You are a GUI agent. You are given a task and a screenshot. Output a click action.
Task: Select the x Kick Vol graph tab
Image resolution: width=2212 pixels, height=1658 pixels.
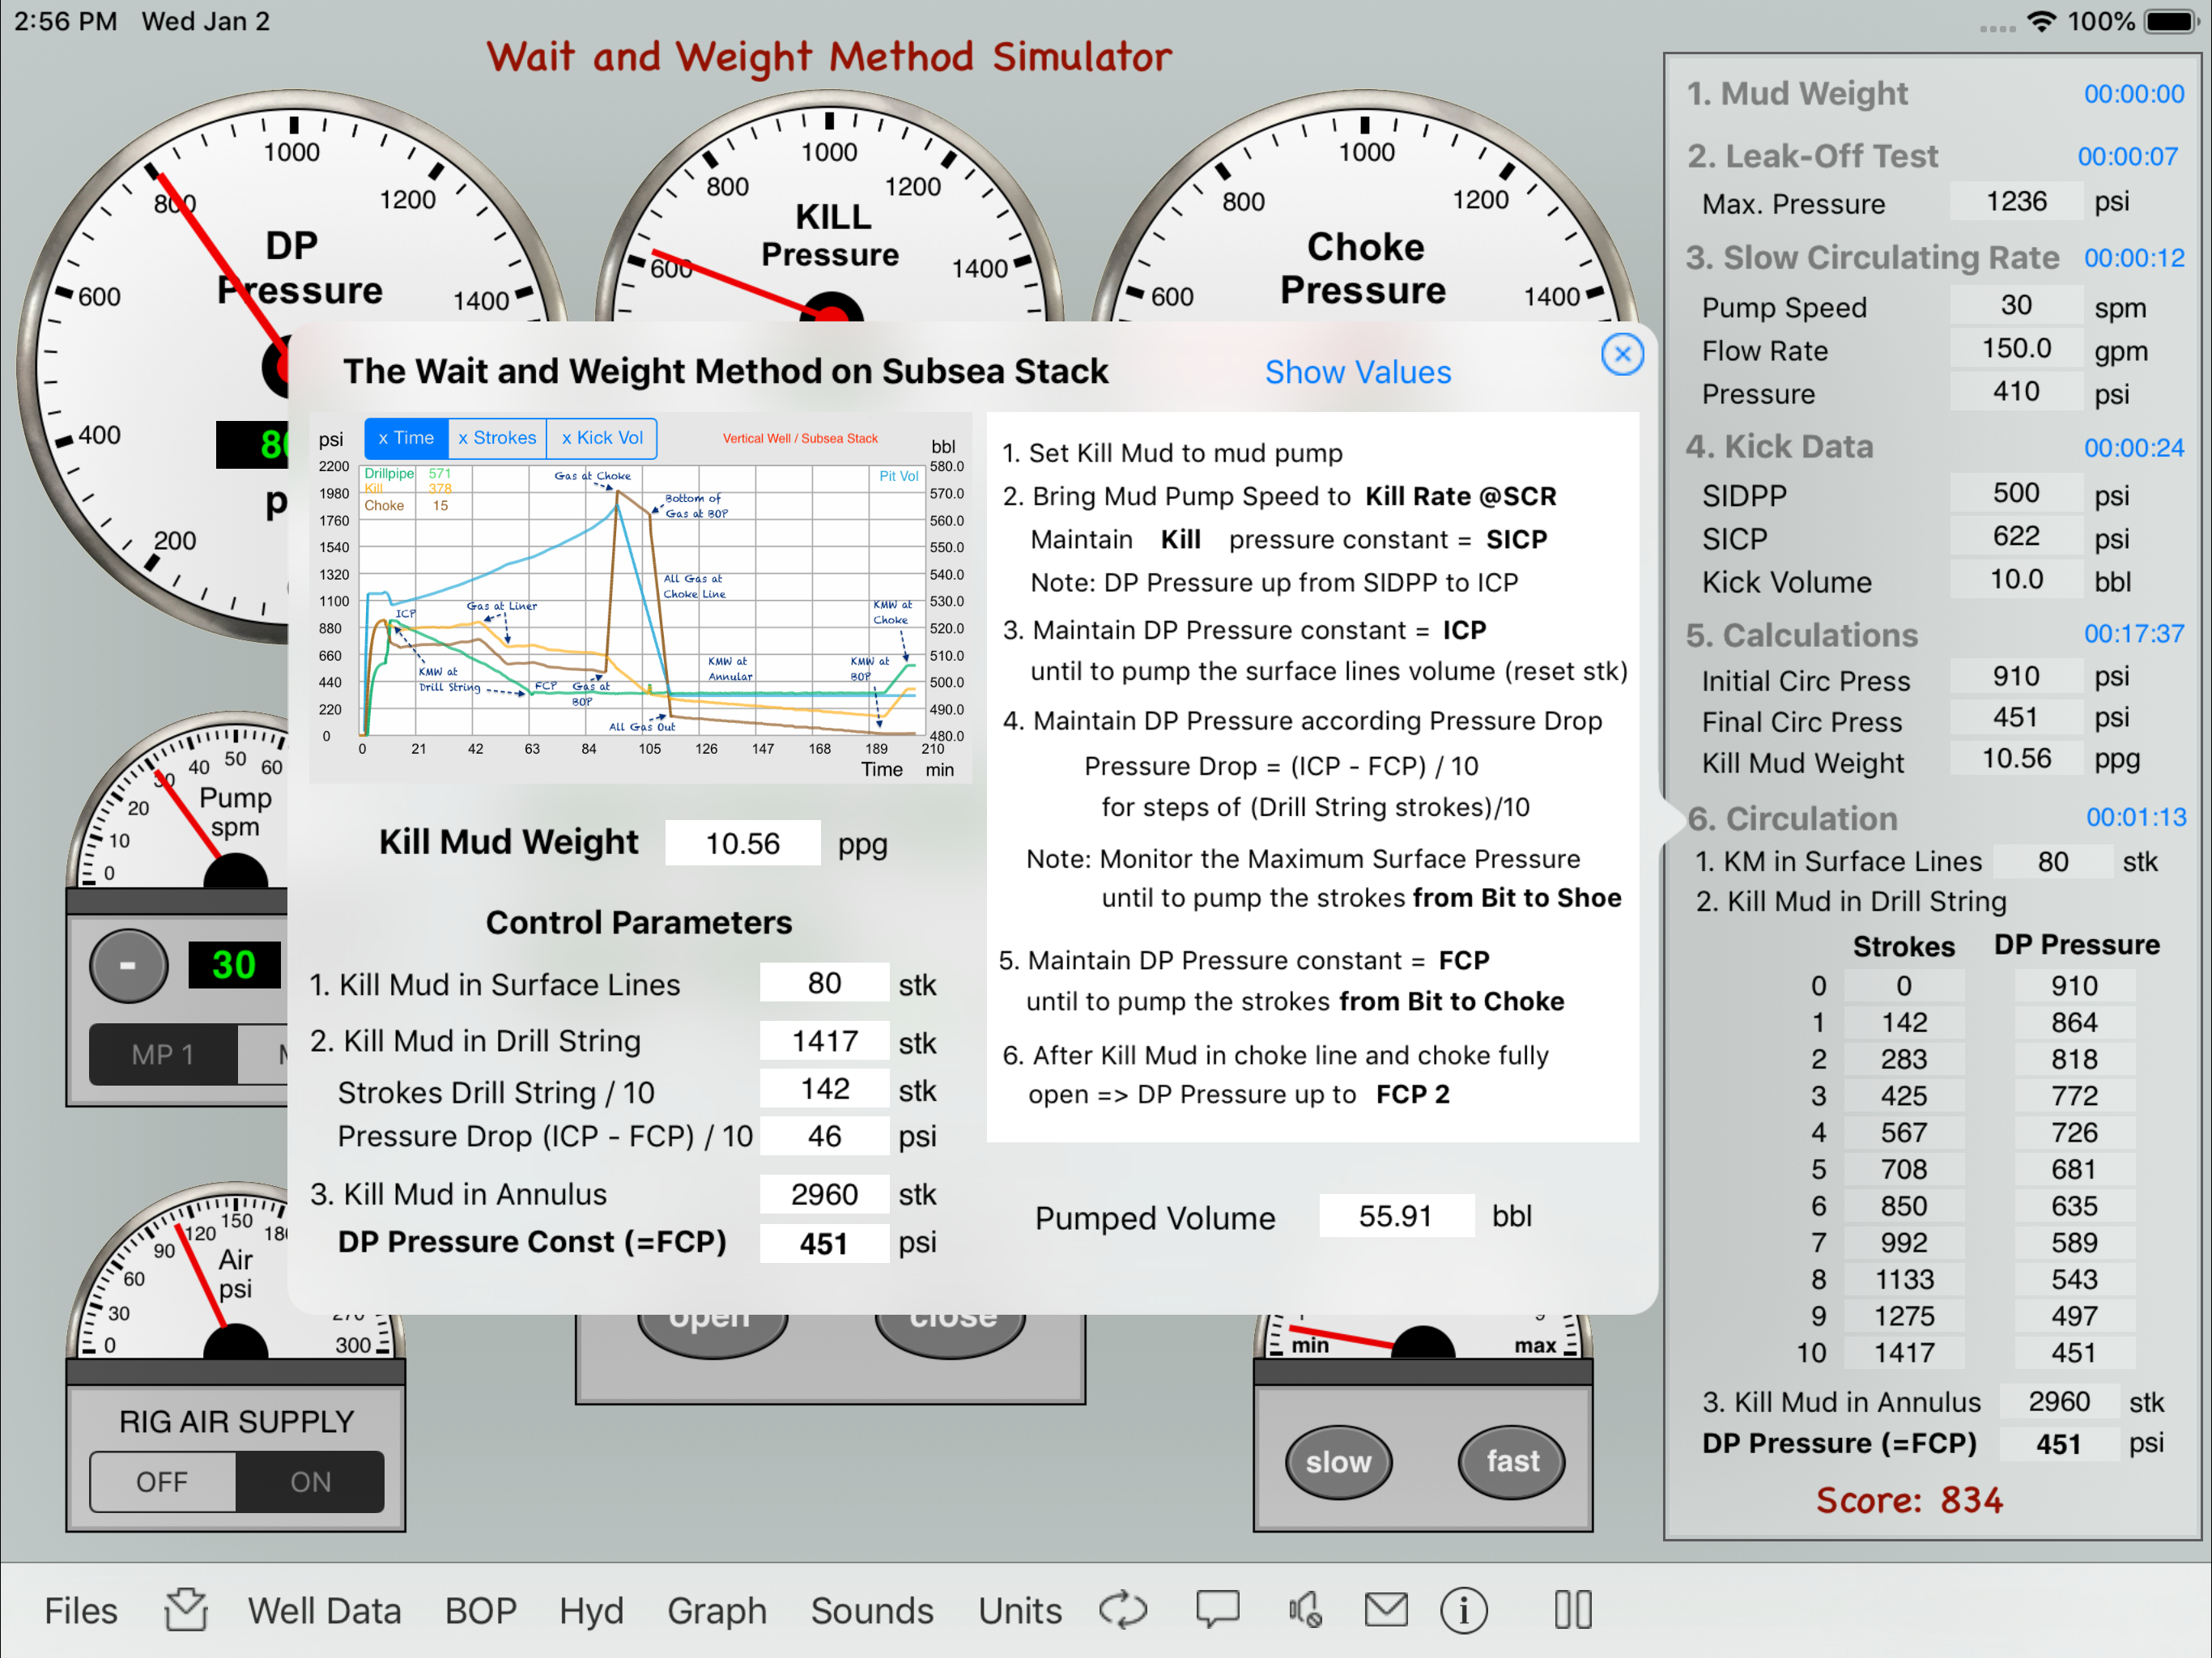[602, 438]
